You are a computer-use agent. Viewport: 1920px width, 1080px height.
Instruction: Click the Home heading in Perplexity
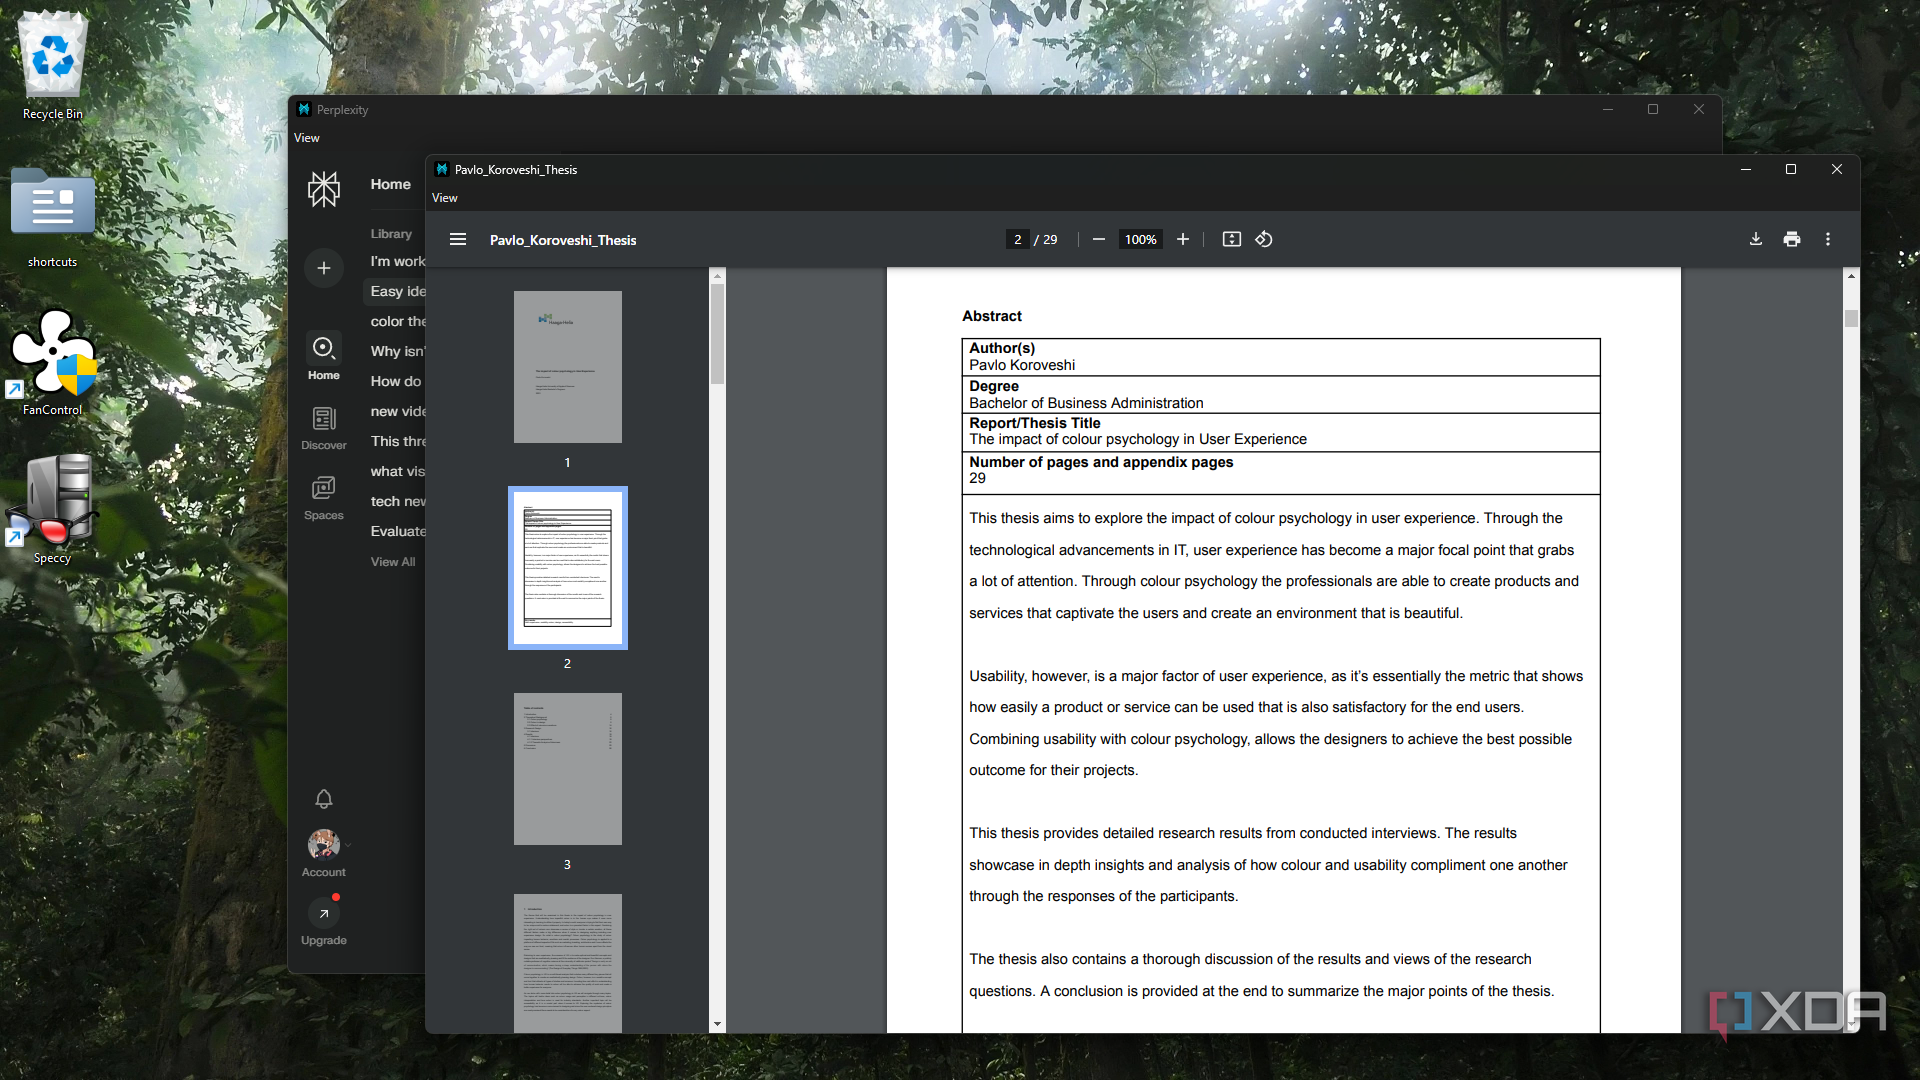click(391, 184)
